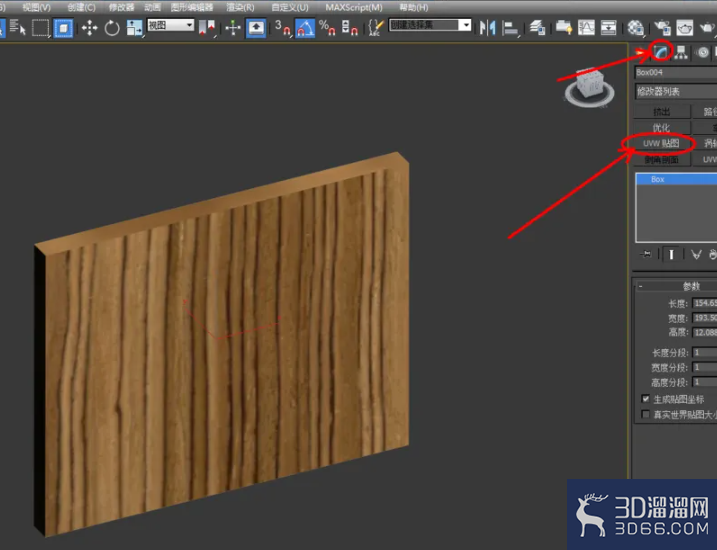Apply the UVW 贴图 modifier button
717x550 pixels.
click(661, 144)
